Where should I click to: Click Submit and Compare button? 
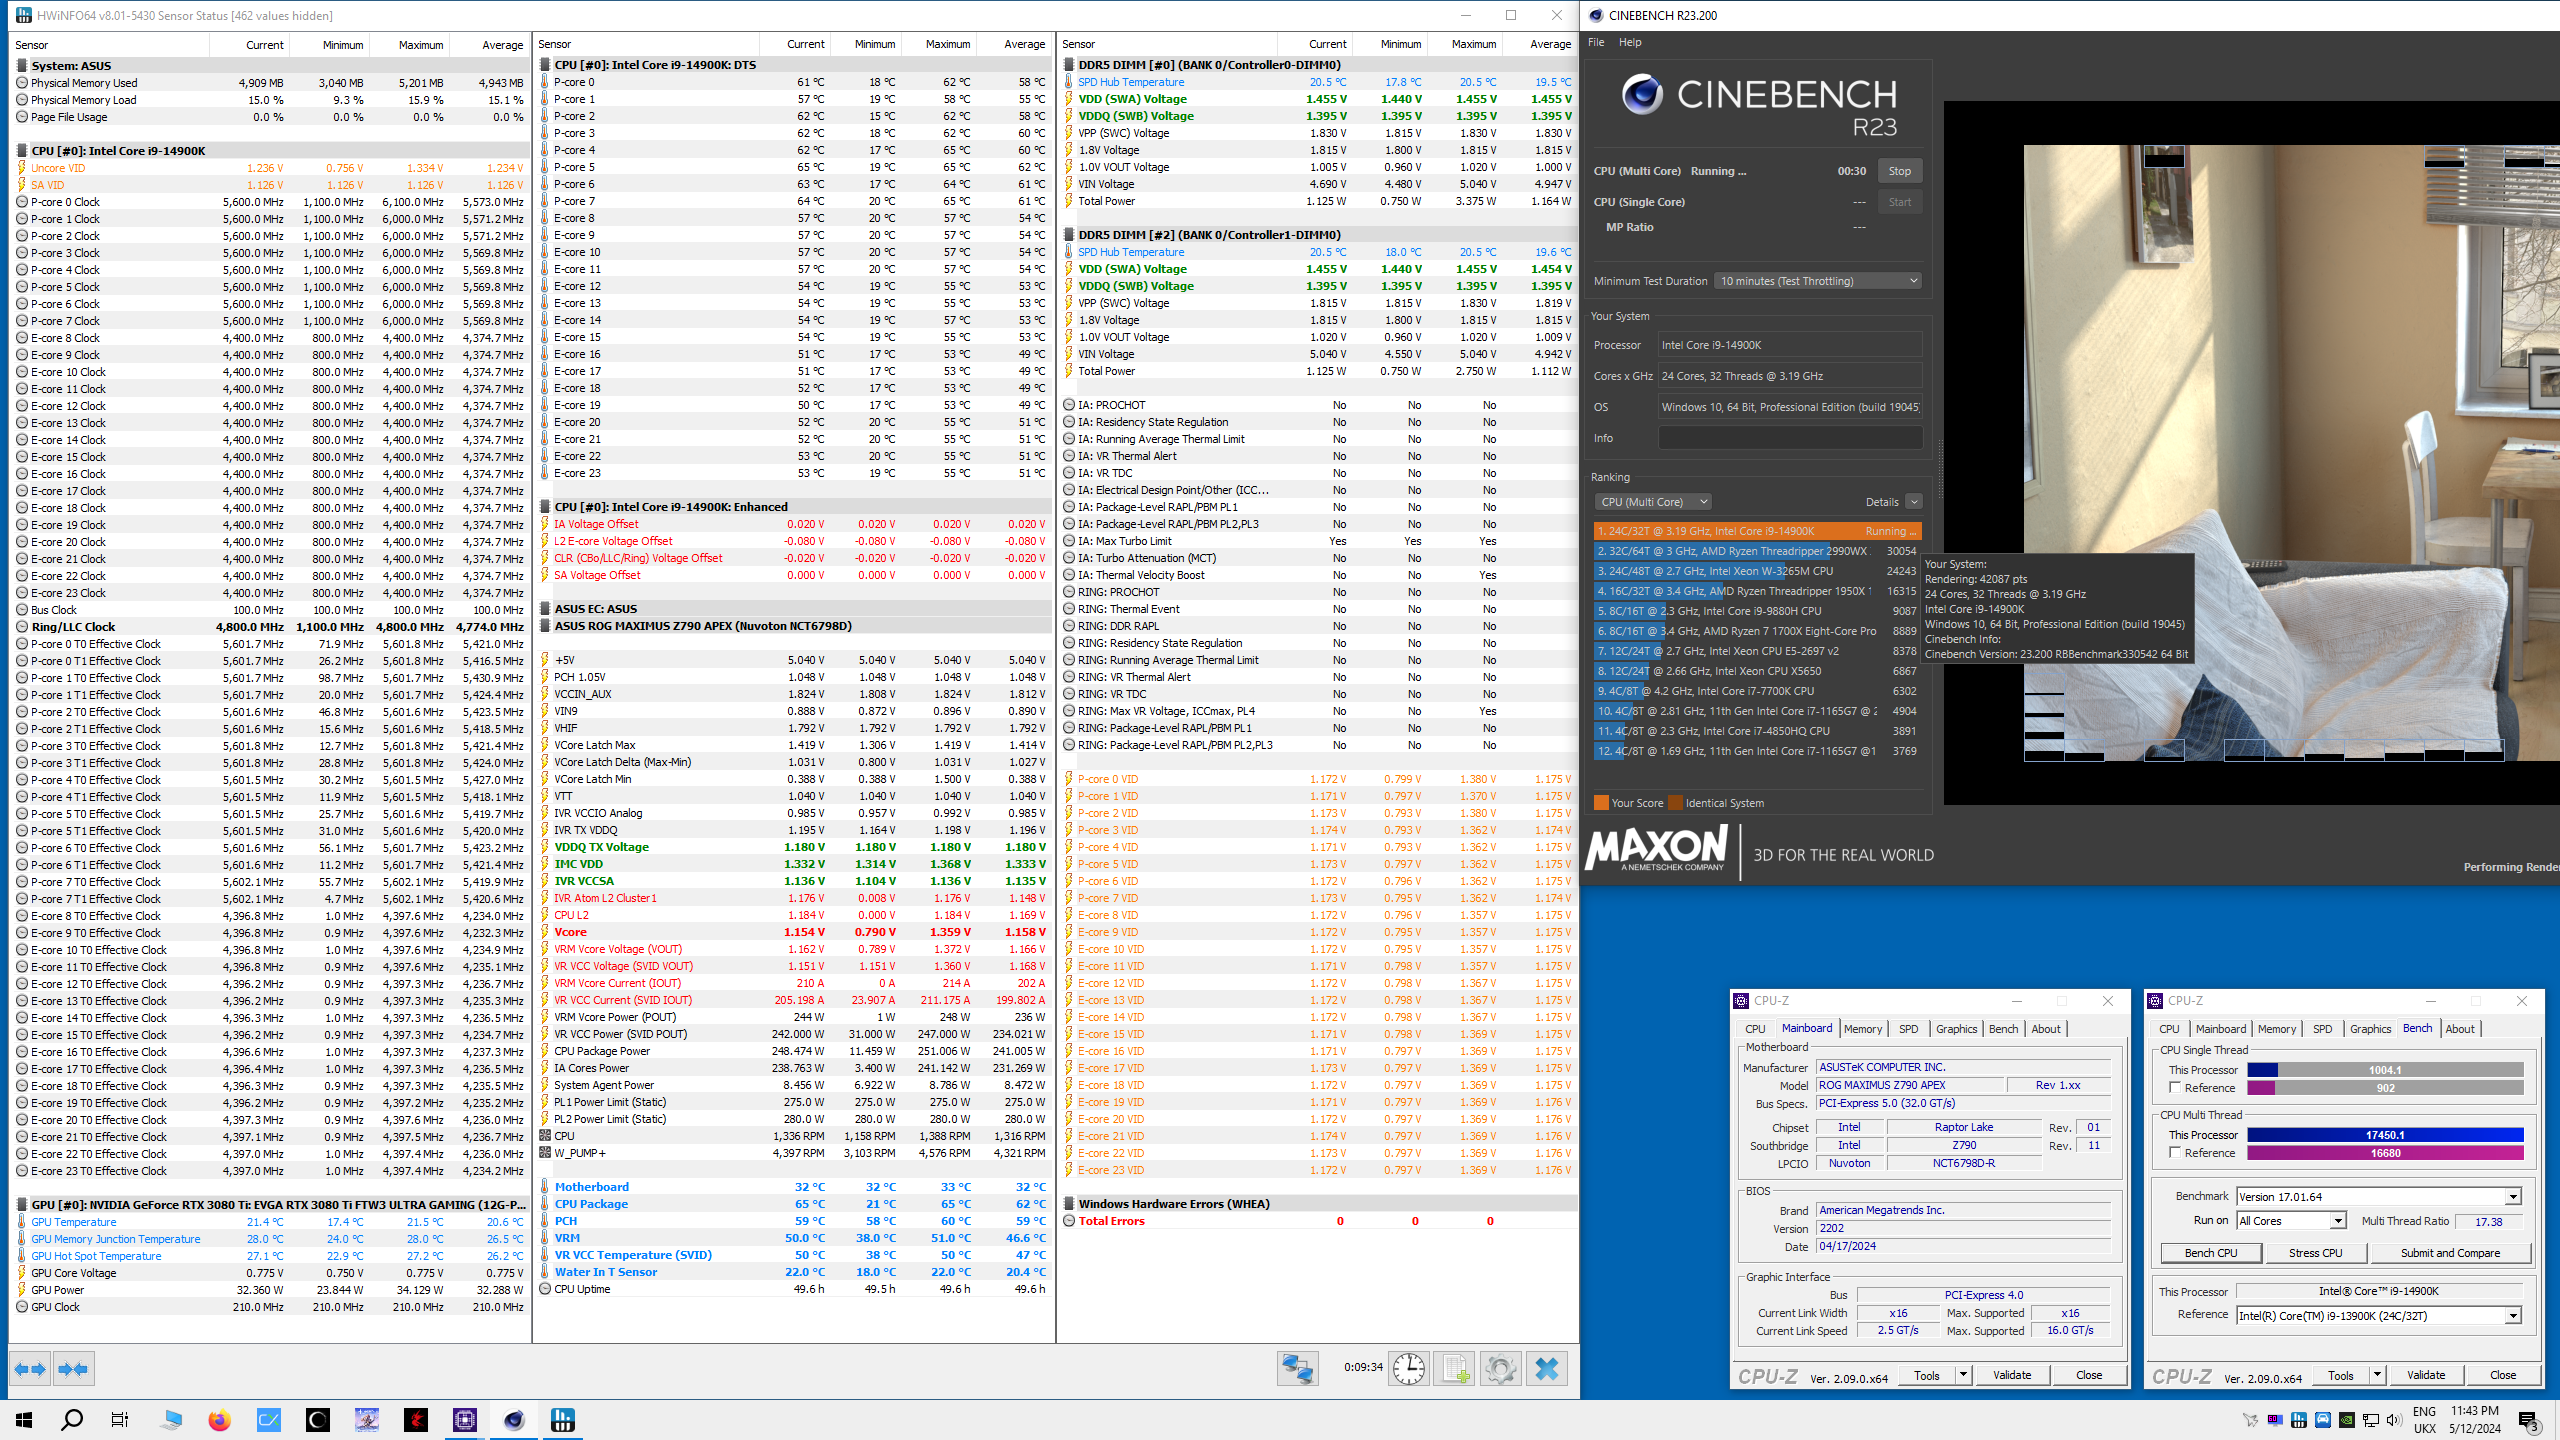click(x=2450, y=1253)
